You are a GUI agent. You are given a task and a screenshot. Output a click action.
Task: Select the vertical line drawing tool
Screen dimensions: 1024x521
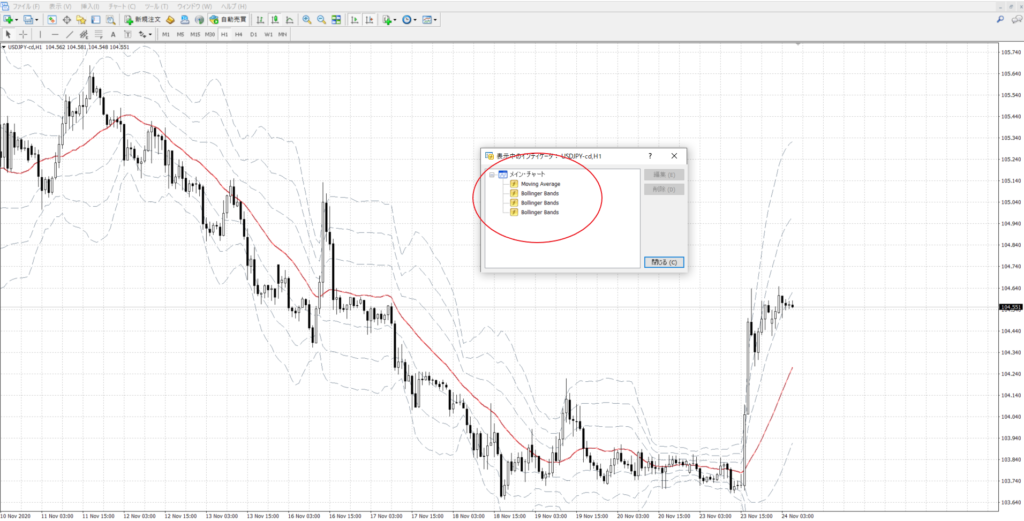[40, 34]
